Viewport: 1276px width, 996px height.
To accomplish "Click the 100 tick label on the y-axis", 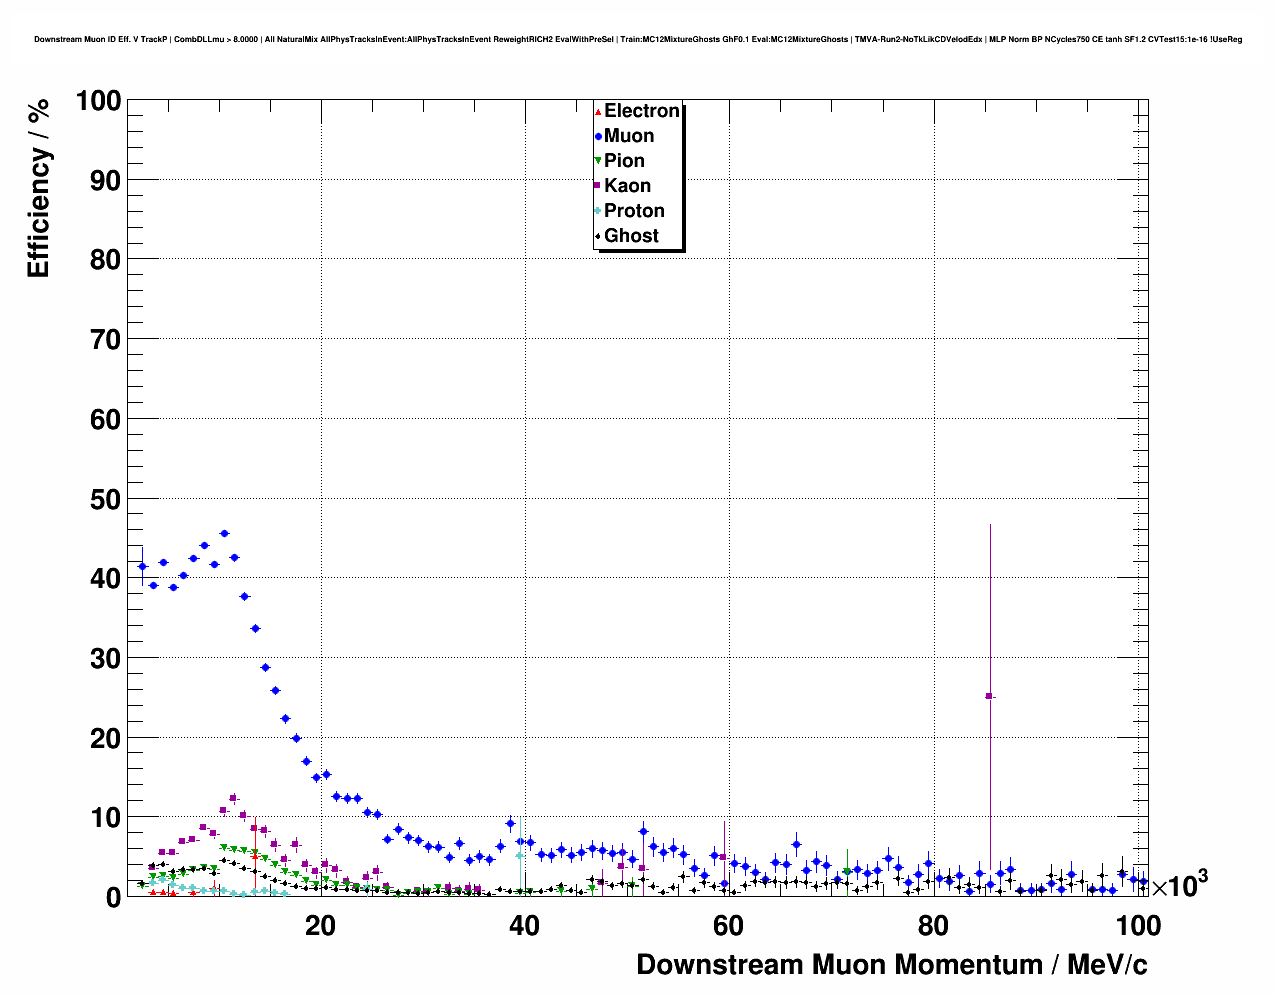I will (97, 101).
